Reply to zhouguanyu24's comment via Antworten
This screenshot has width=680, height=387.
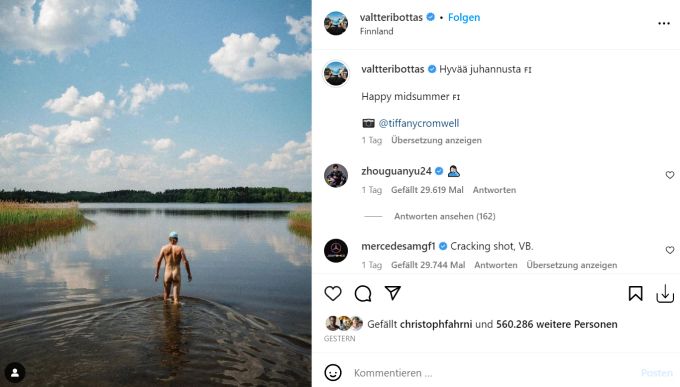coord(494,190)
